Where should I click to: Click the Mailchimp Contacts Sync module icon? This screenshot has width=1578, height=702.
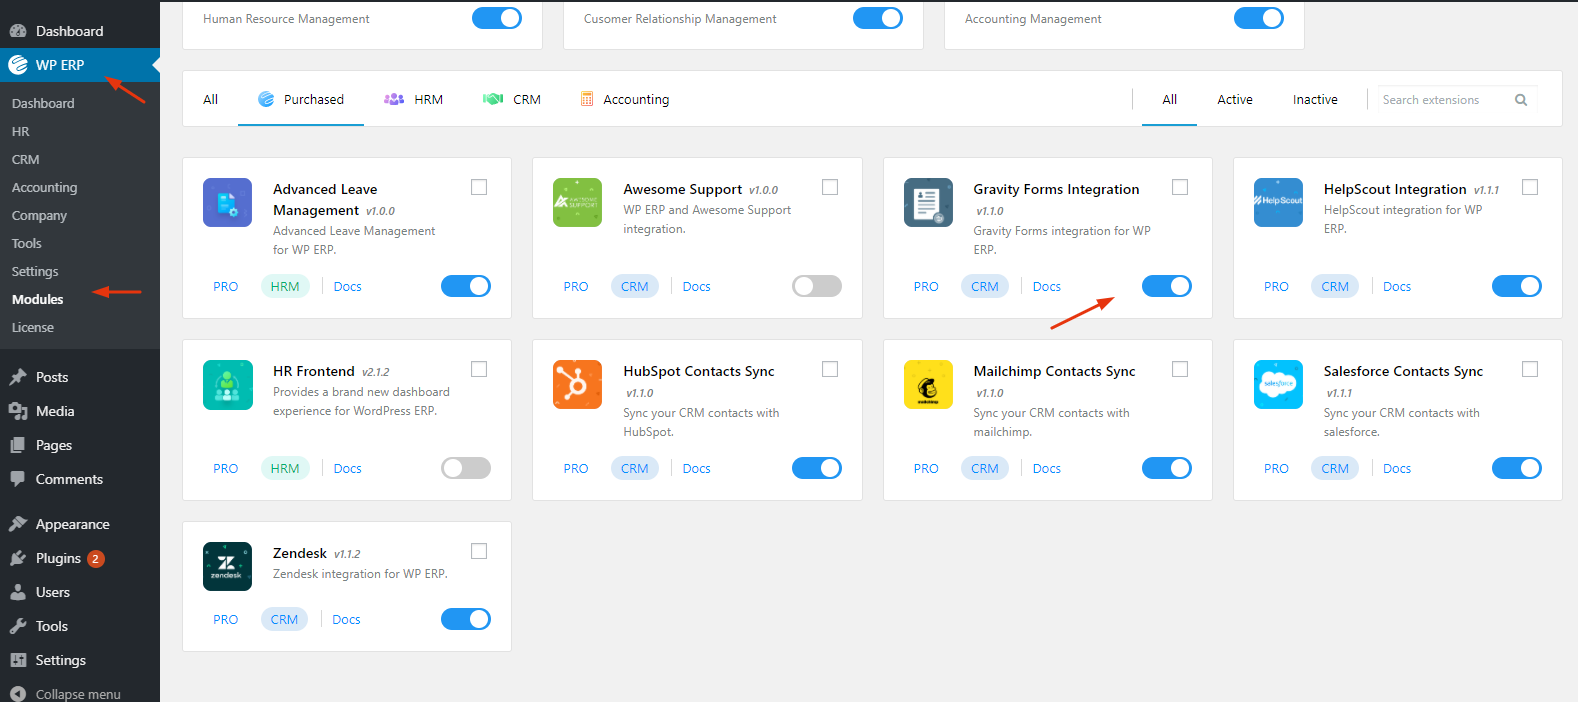coord(928,384)
